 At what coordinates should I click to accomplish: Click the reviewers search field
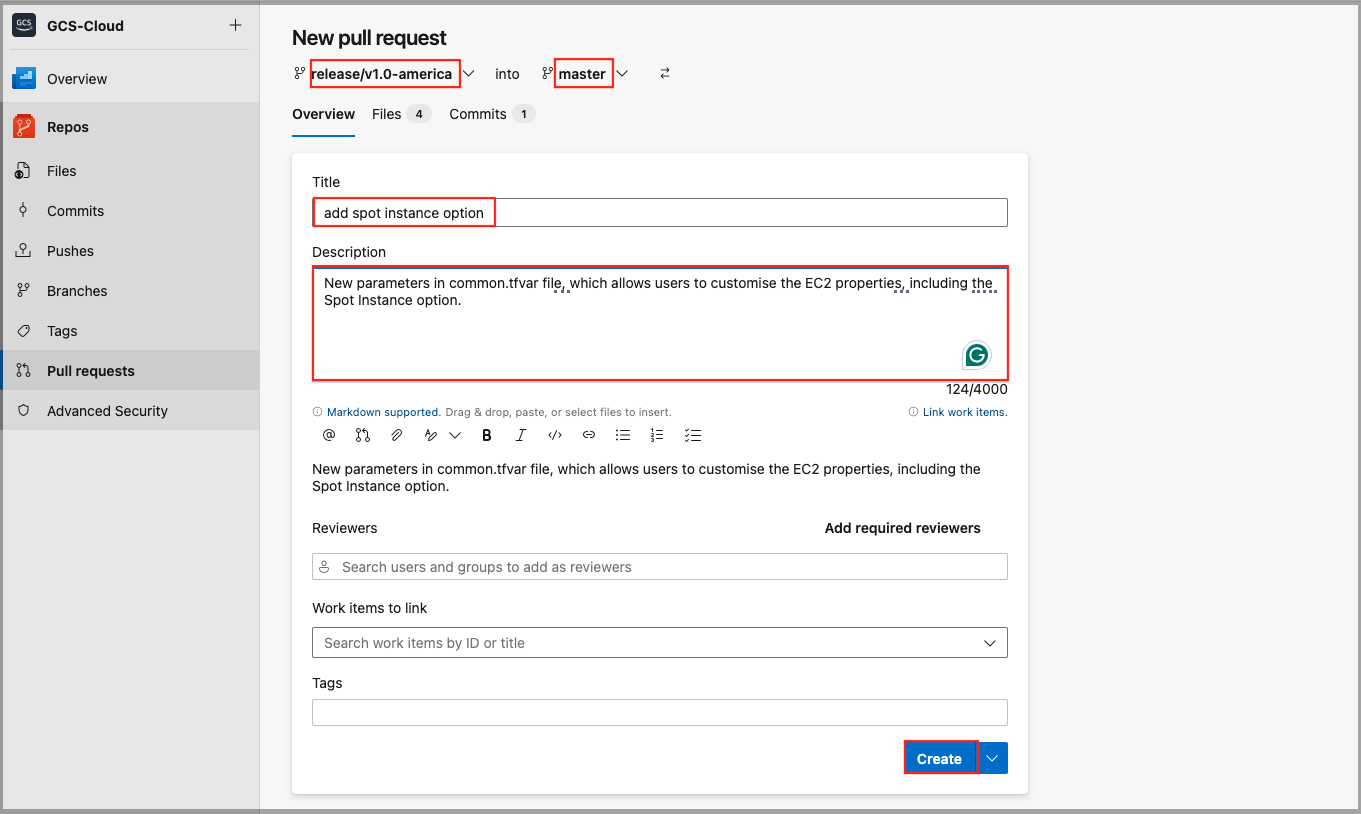pos(659,567)
